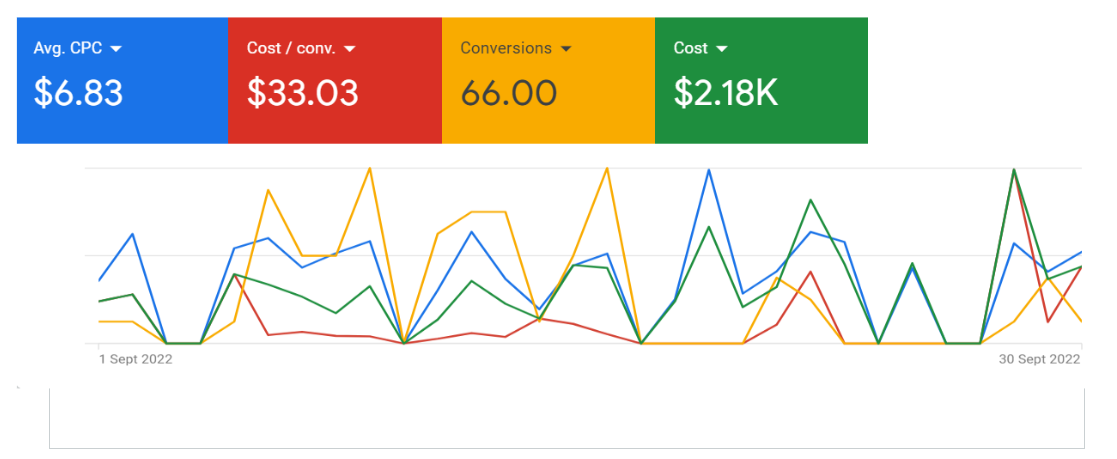This screenshot has width=1117, height=459.
Task: Expand the Cost metric dropdown arrow
Action: (722, 49)
